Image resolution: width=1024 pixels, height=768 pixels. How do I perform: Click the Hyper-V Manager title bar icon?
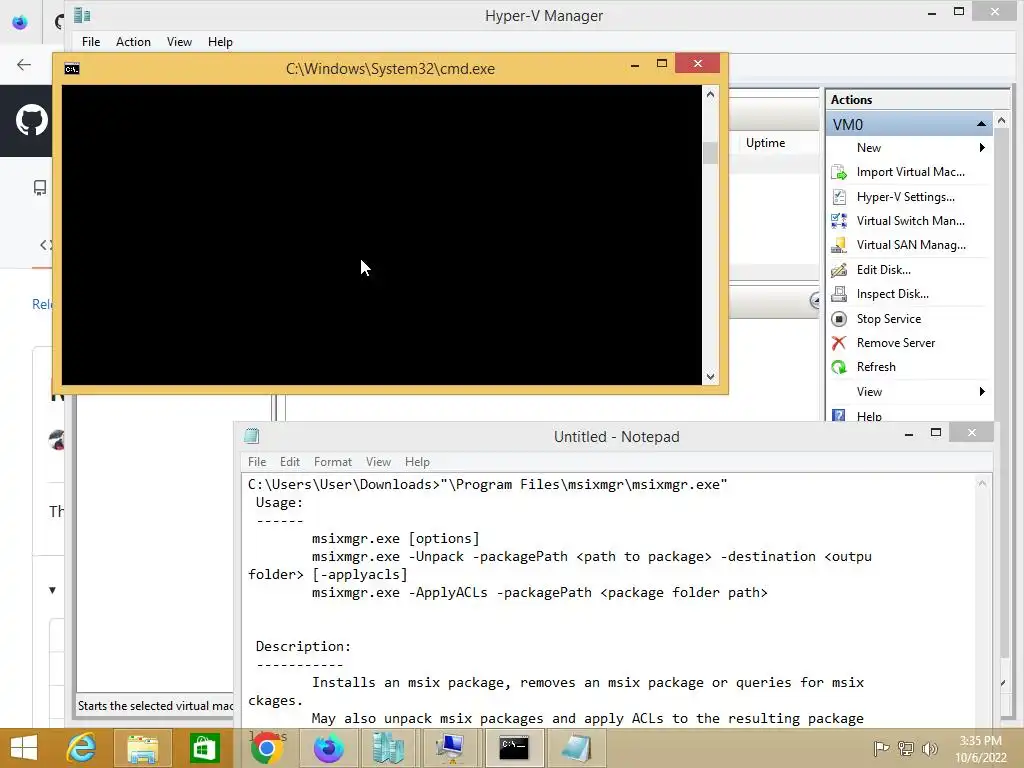coord(82,15)
